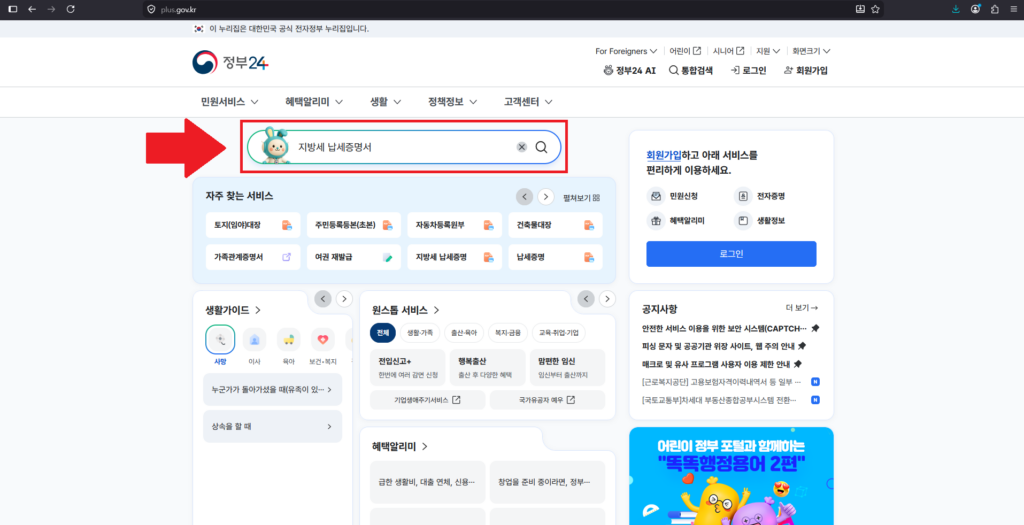The image size is (1024, 525).
Task: Expand 펼쳐보기 grid view
Action: (581, 197)
